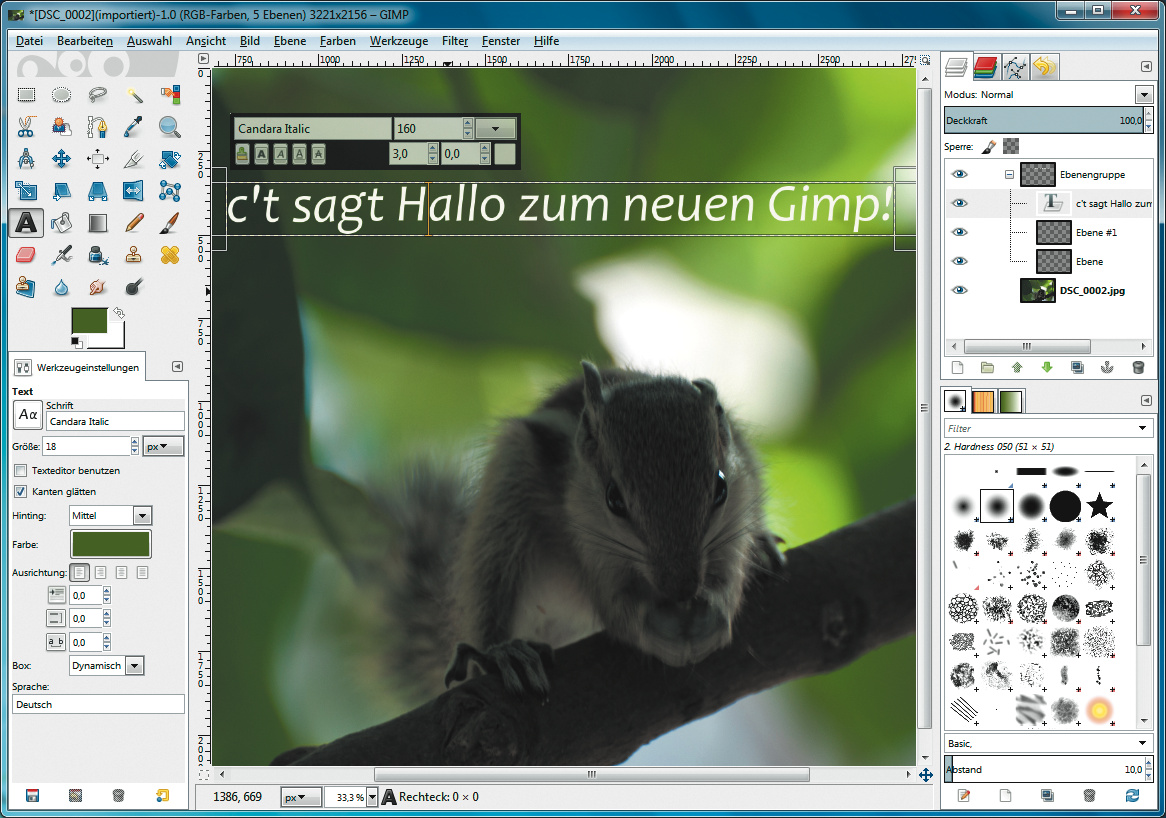Image resolution: width=1166 pixels, height=818 pixels.
Task: Select the DSC_0002.jpg layer thumbnail
Action: pos(1037,290)
